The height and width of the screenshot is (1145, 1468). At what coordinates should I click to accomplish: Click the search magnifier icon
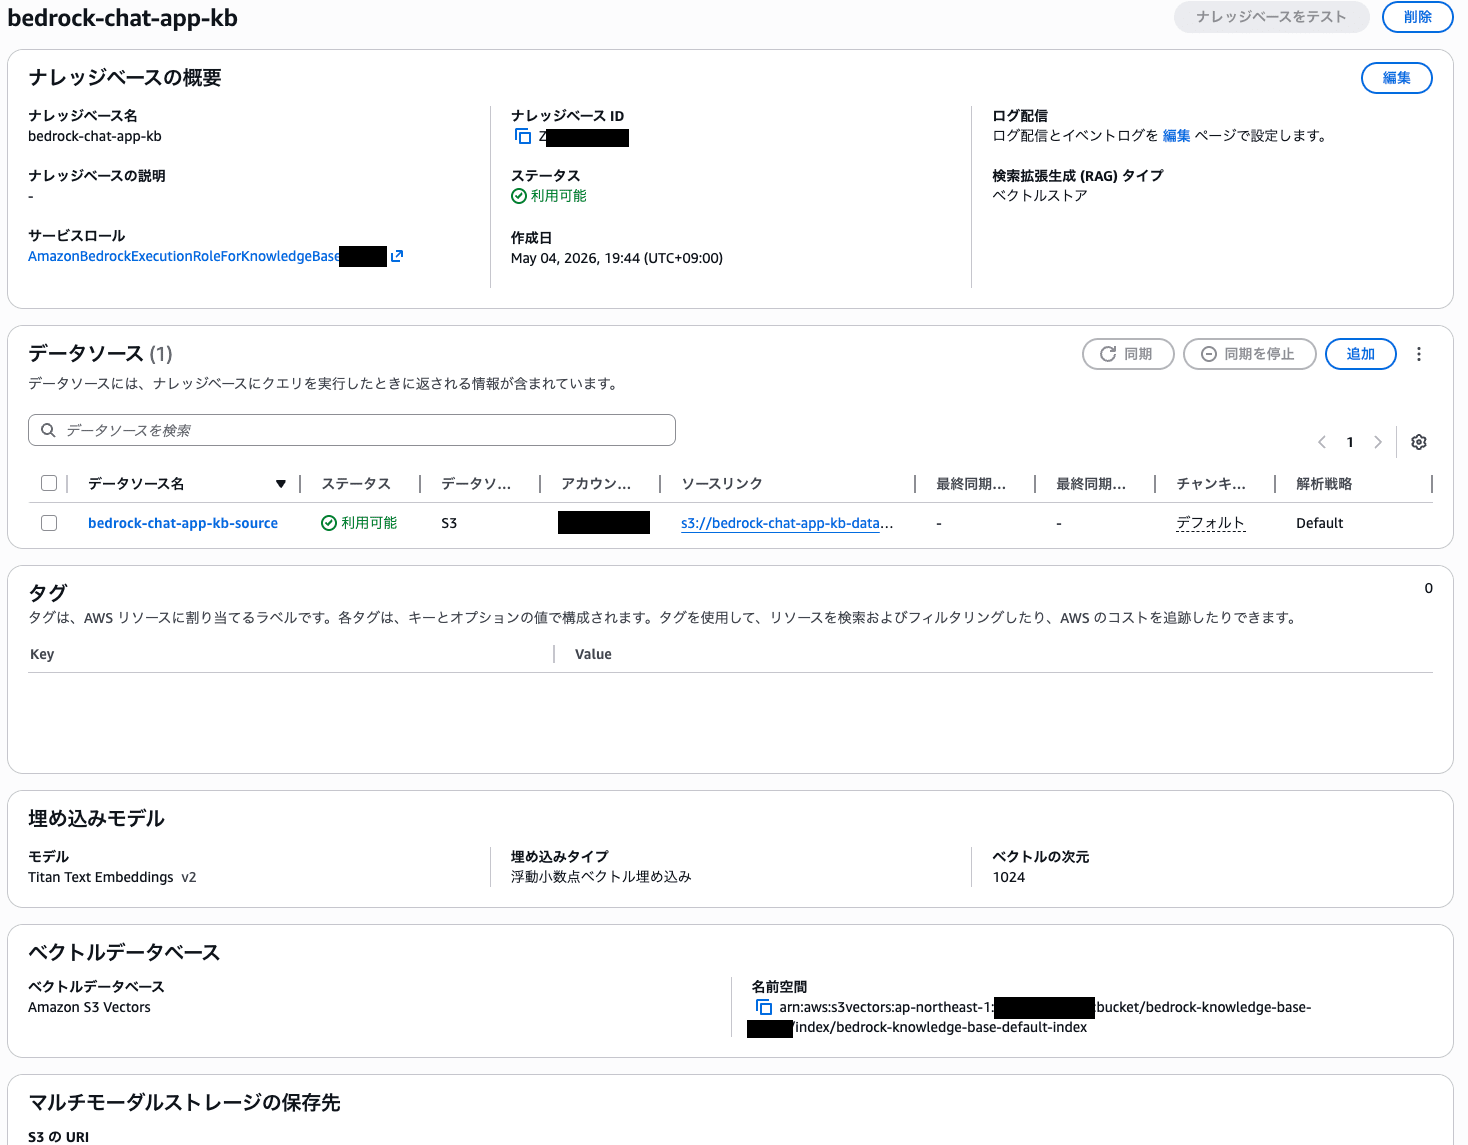pos(48,430)
